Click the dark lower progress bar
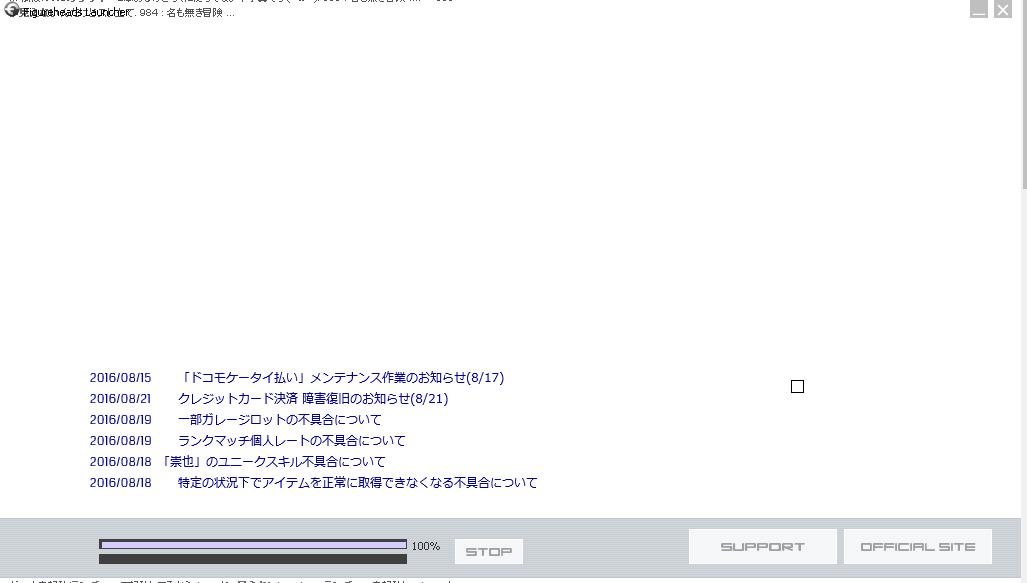1027x583 pixels. pyautogui.click(x=253, y=559)
